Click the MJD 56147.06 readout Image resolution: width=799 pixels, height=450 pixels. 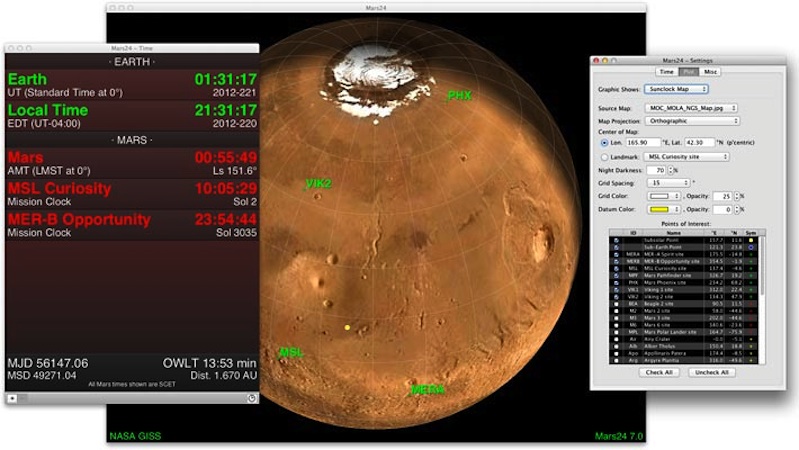(48, 363)
